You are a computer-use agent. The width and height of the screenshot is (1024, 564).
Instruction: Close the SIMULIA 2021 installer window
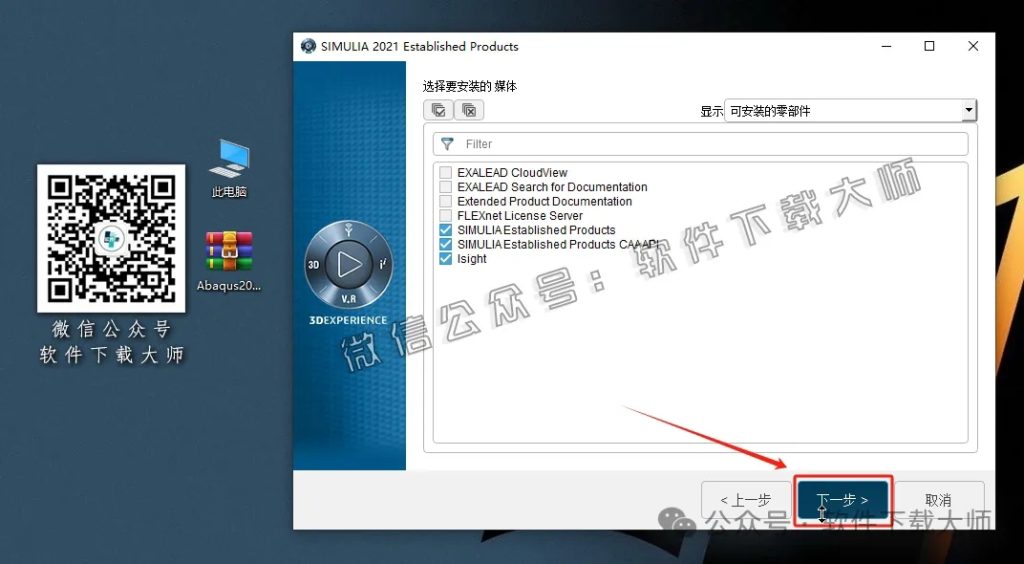point(973,46)
